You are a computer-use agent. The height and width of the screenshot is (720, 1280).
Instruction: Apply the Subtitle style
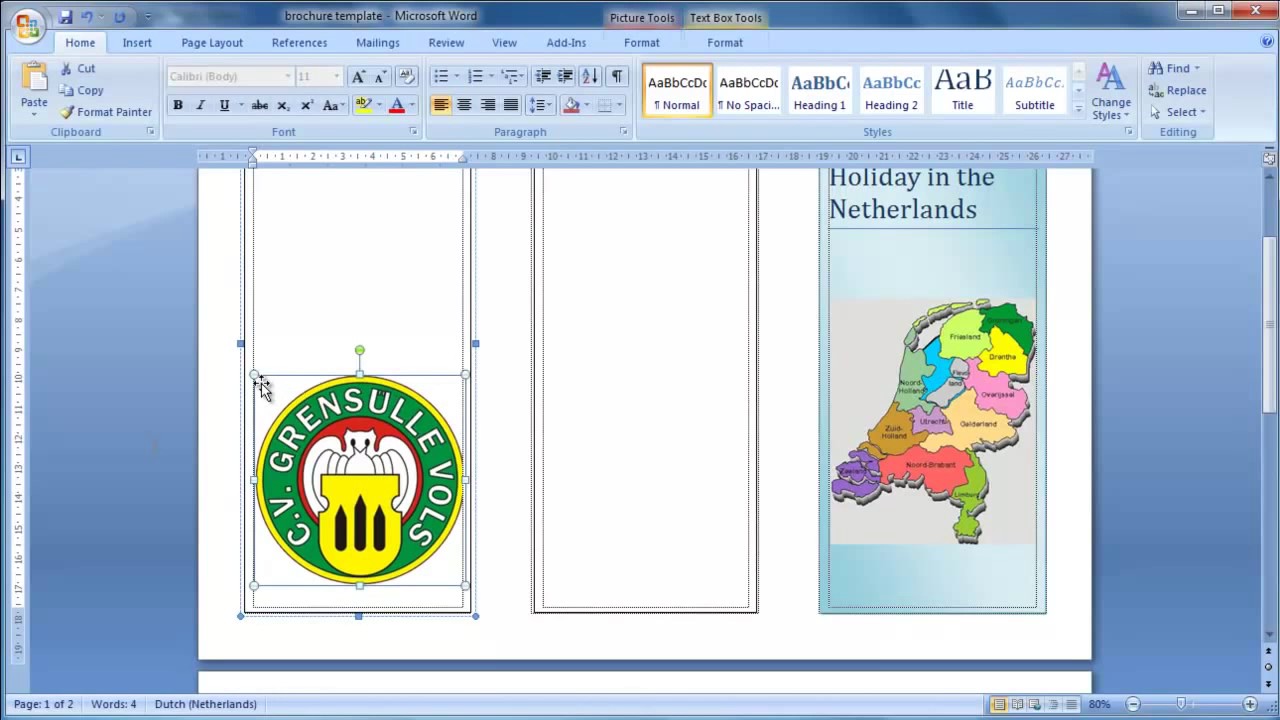pos(1034,91)
